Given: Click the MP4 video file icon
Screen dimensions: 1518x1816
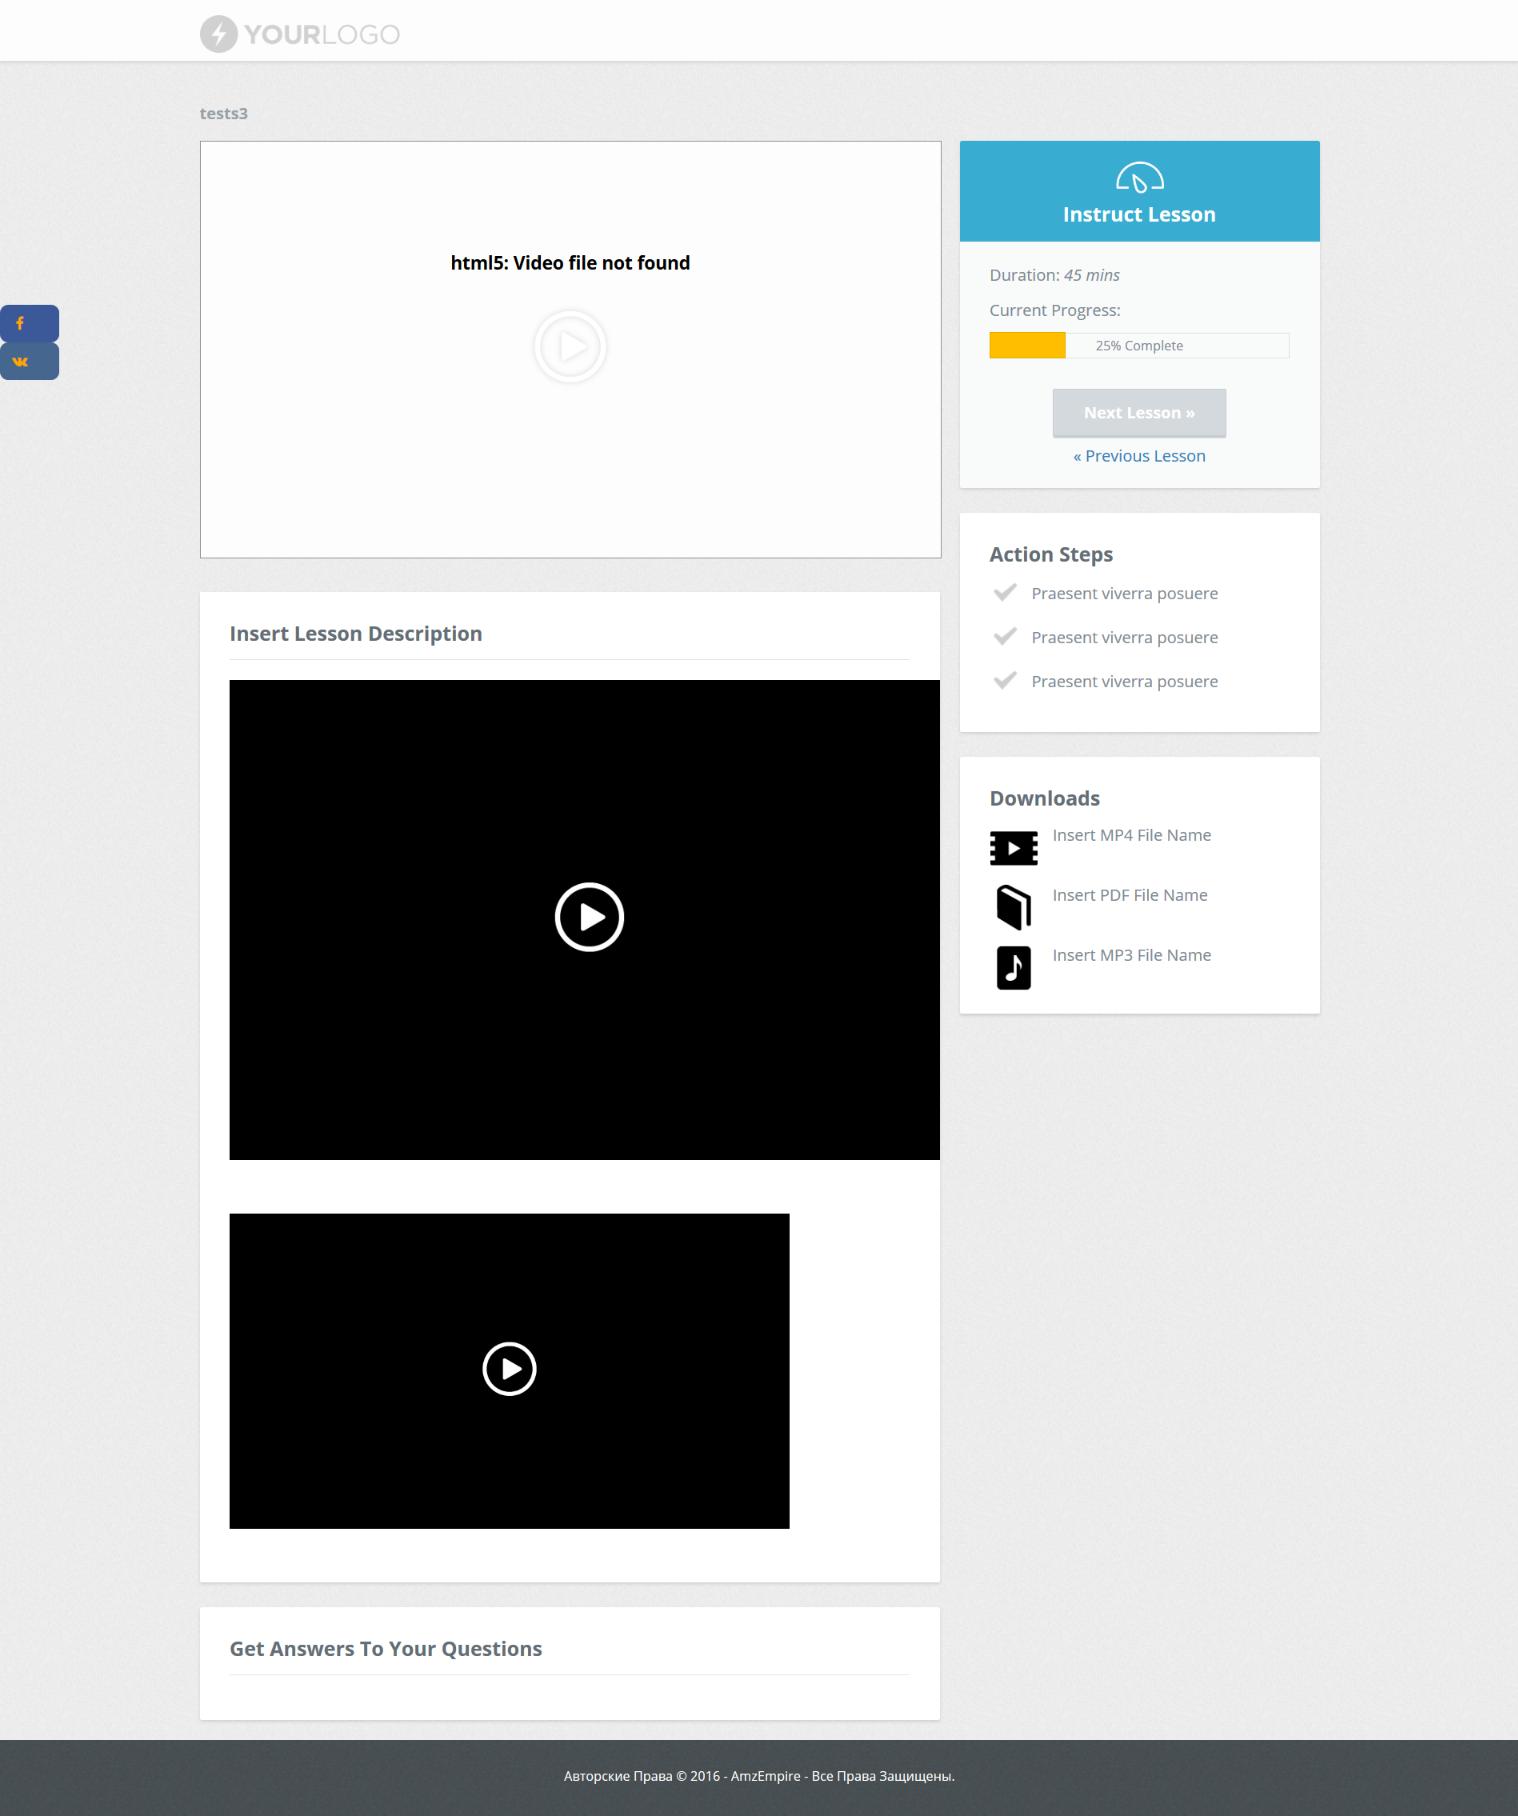Looking at the screenshot, I should [x=1013, y=848].
